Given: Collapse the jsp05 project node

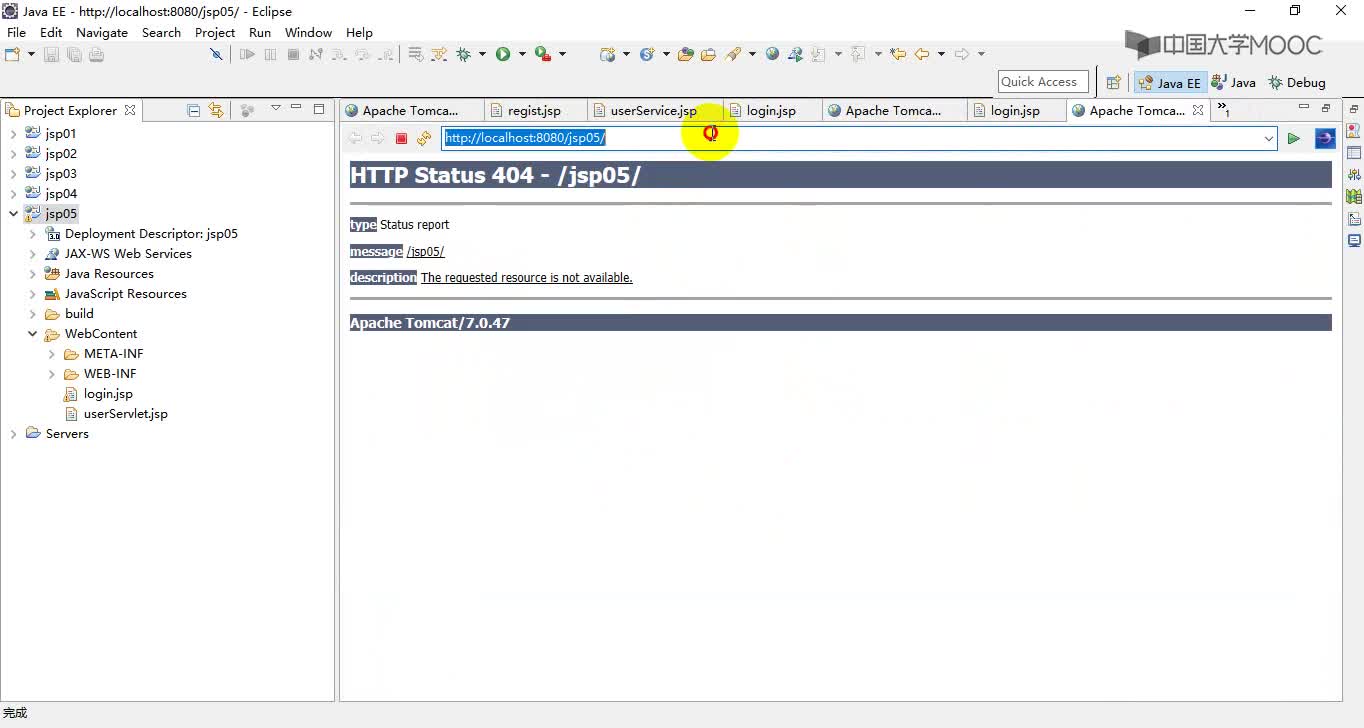Looking at the screenshot, I should (13, 213).
